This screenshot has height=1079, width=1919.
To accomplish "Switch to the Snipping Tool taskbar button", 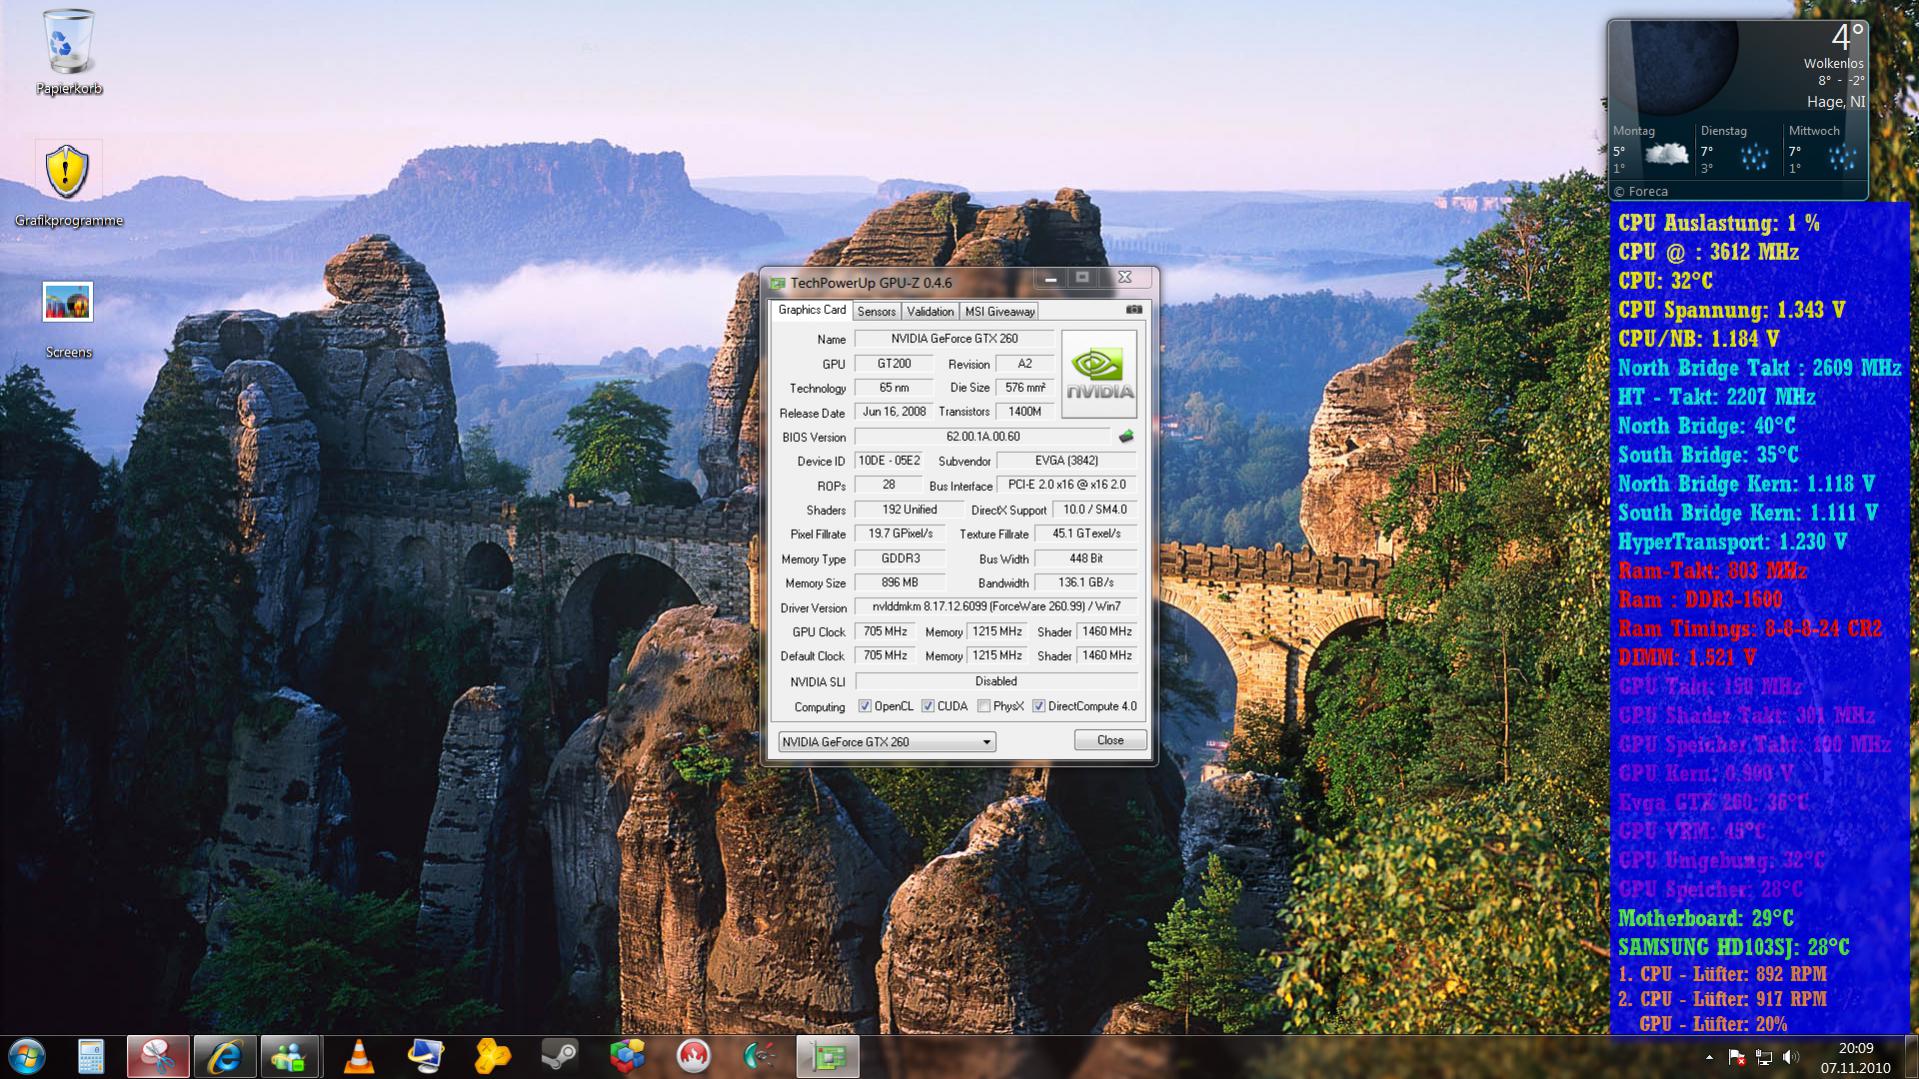I will pos(158,1056).
